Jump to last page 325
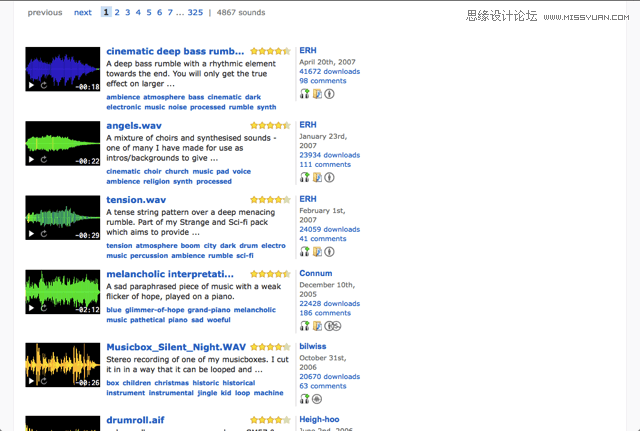This screenshot has height=431, width=640. pyautogui.click(x=195, y=13)
